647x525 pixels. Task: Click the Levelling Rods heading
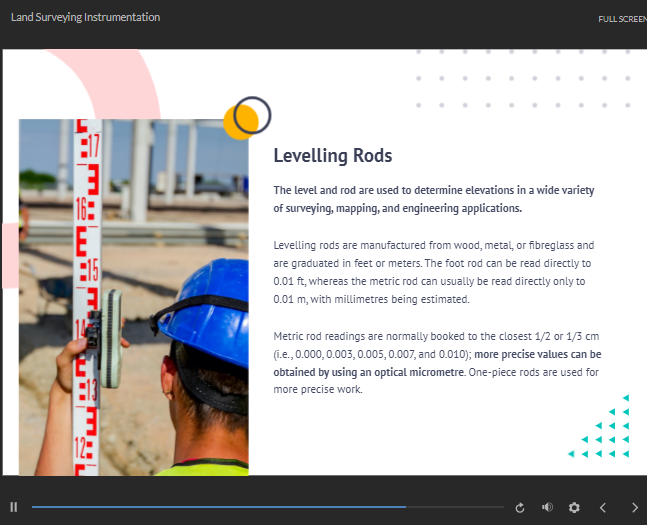point(332,156)
